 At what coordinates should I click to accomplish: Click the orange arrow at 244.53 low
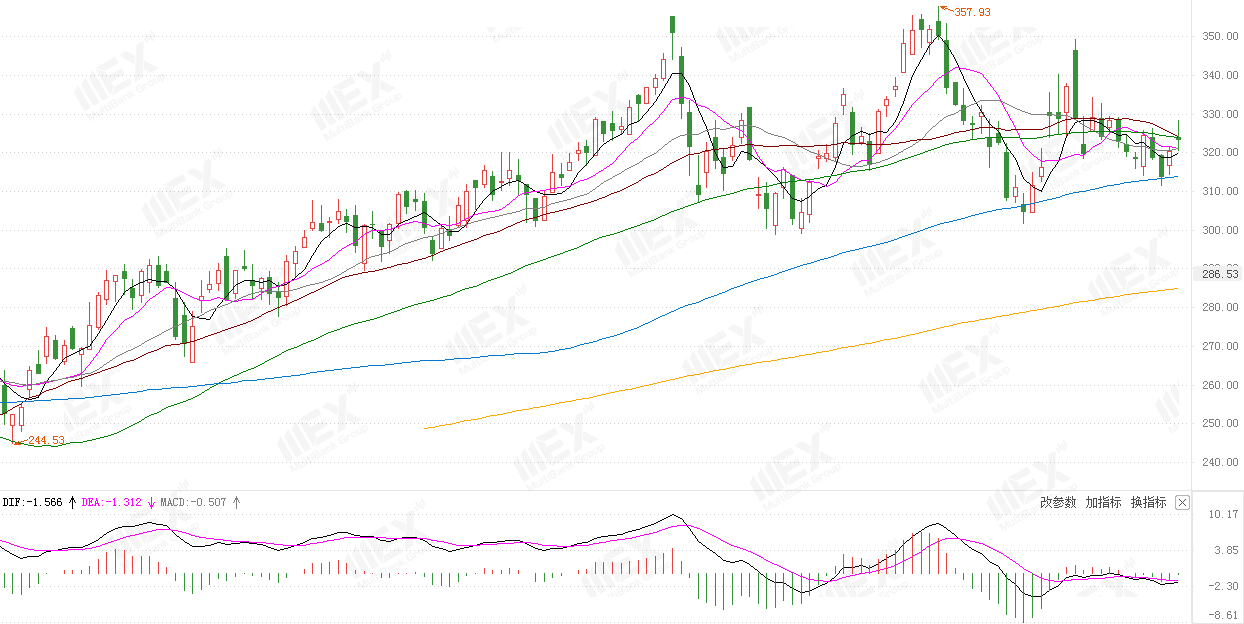point(20,441)
